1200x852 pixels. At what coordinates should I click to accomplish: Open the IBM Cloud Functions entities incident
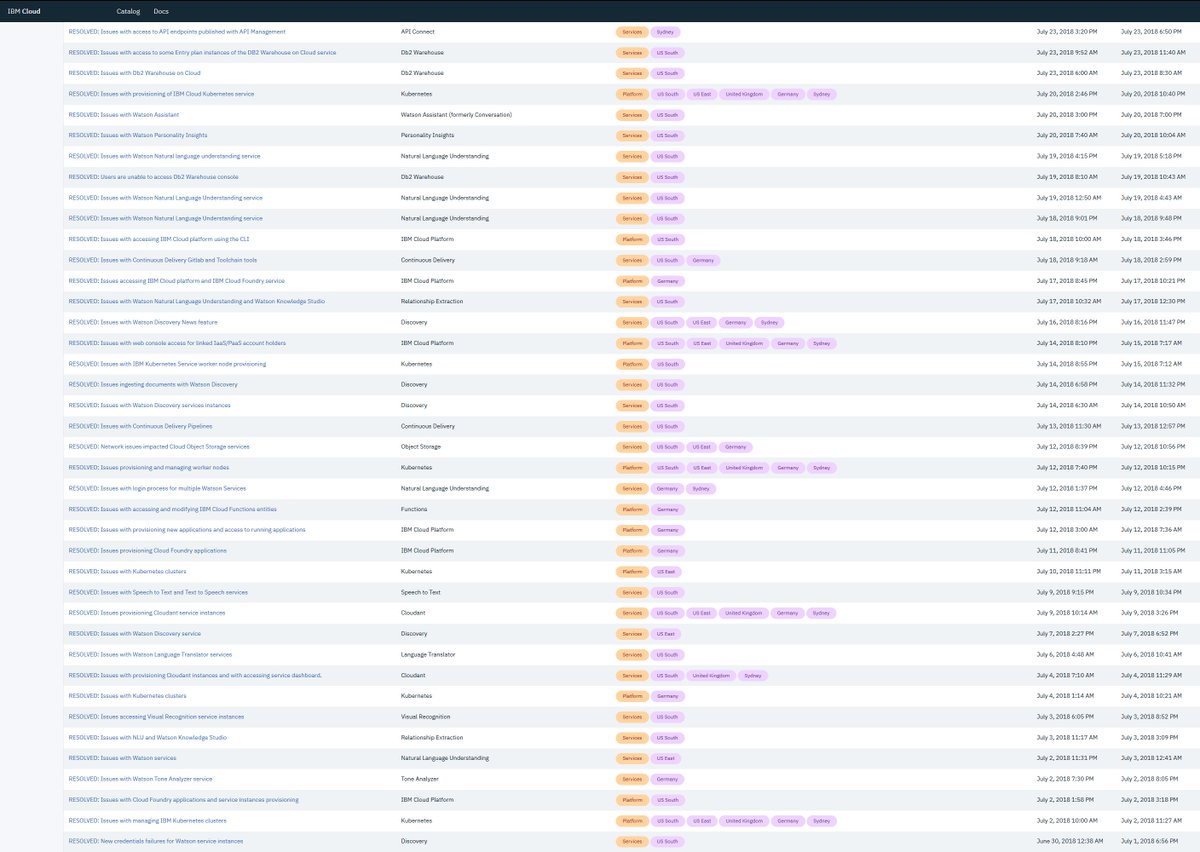click(x=172, y=509)
